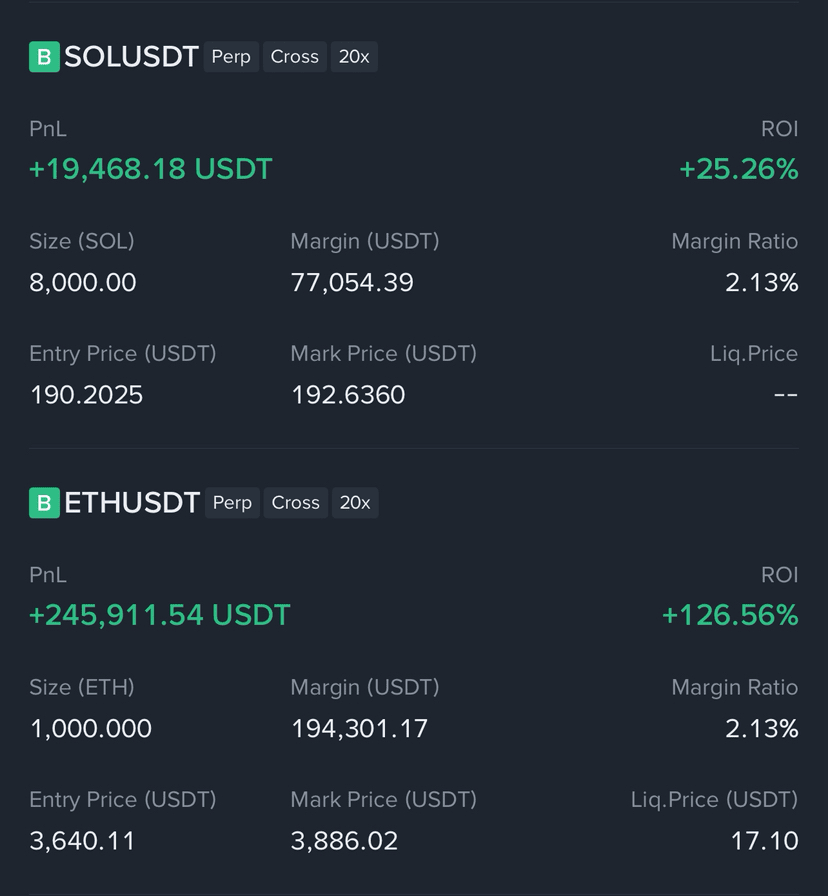Tap the Perp tag on ETHUSDT
Screen dimensions: 828x896
pos(232,503)
